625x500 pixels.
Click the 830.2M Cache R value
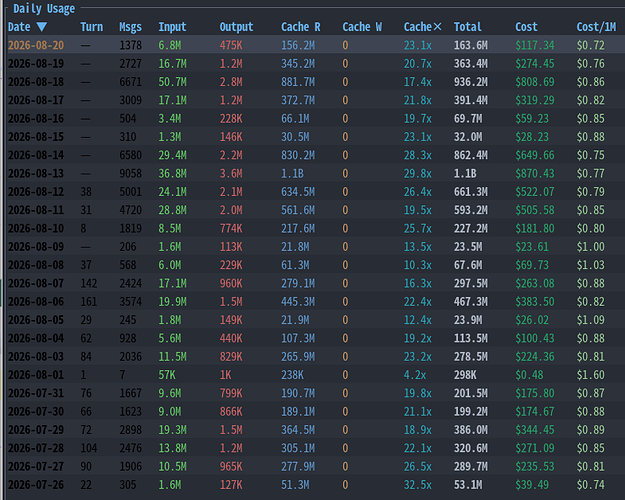click(298, 155)
